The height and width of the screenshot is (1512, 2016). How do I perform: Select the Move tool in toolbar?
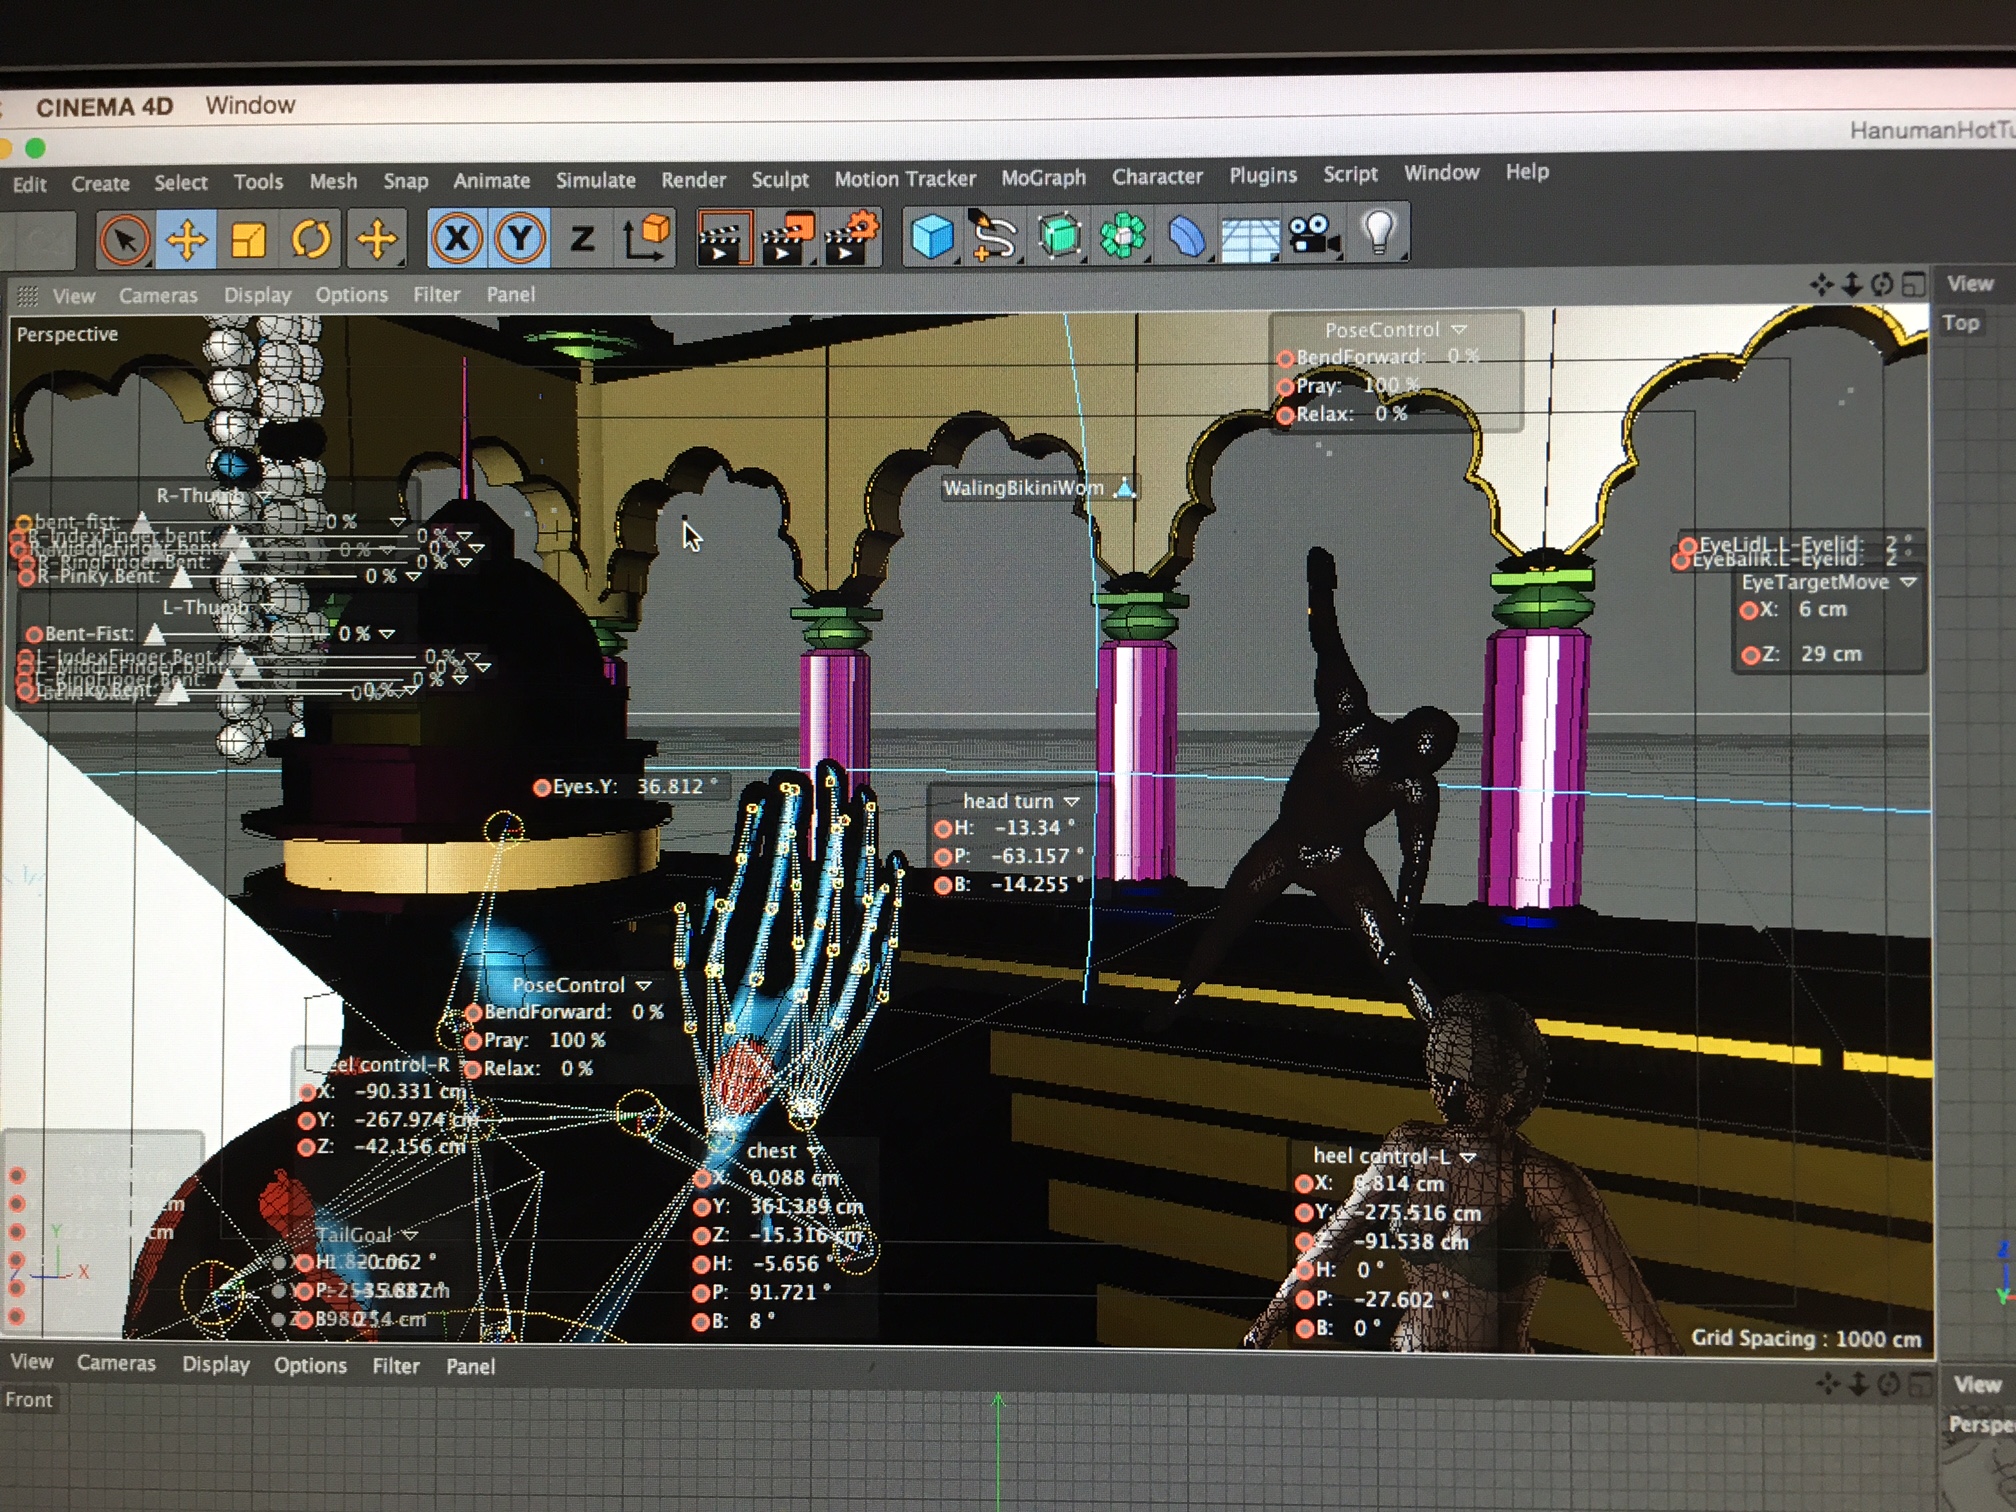186,240
